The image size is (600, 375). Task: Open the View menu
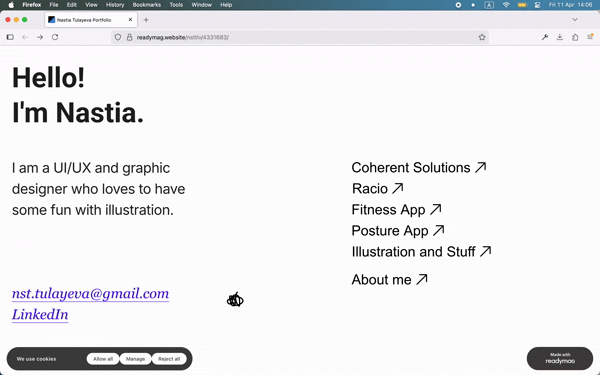[x=91, y=5]
